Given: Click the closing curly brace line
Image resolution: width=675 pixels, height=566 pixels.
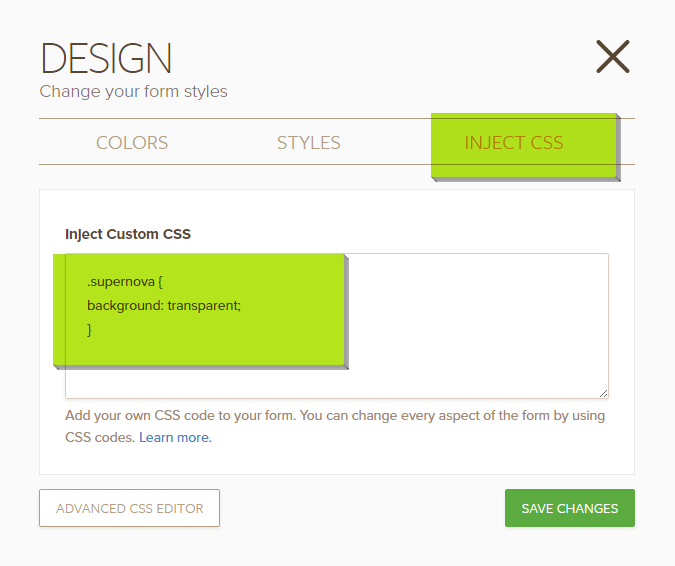Looking at the screenshot, I should [x=89, y=328].
